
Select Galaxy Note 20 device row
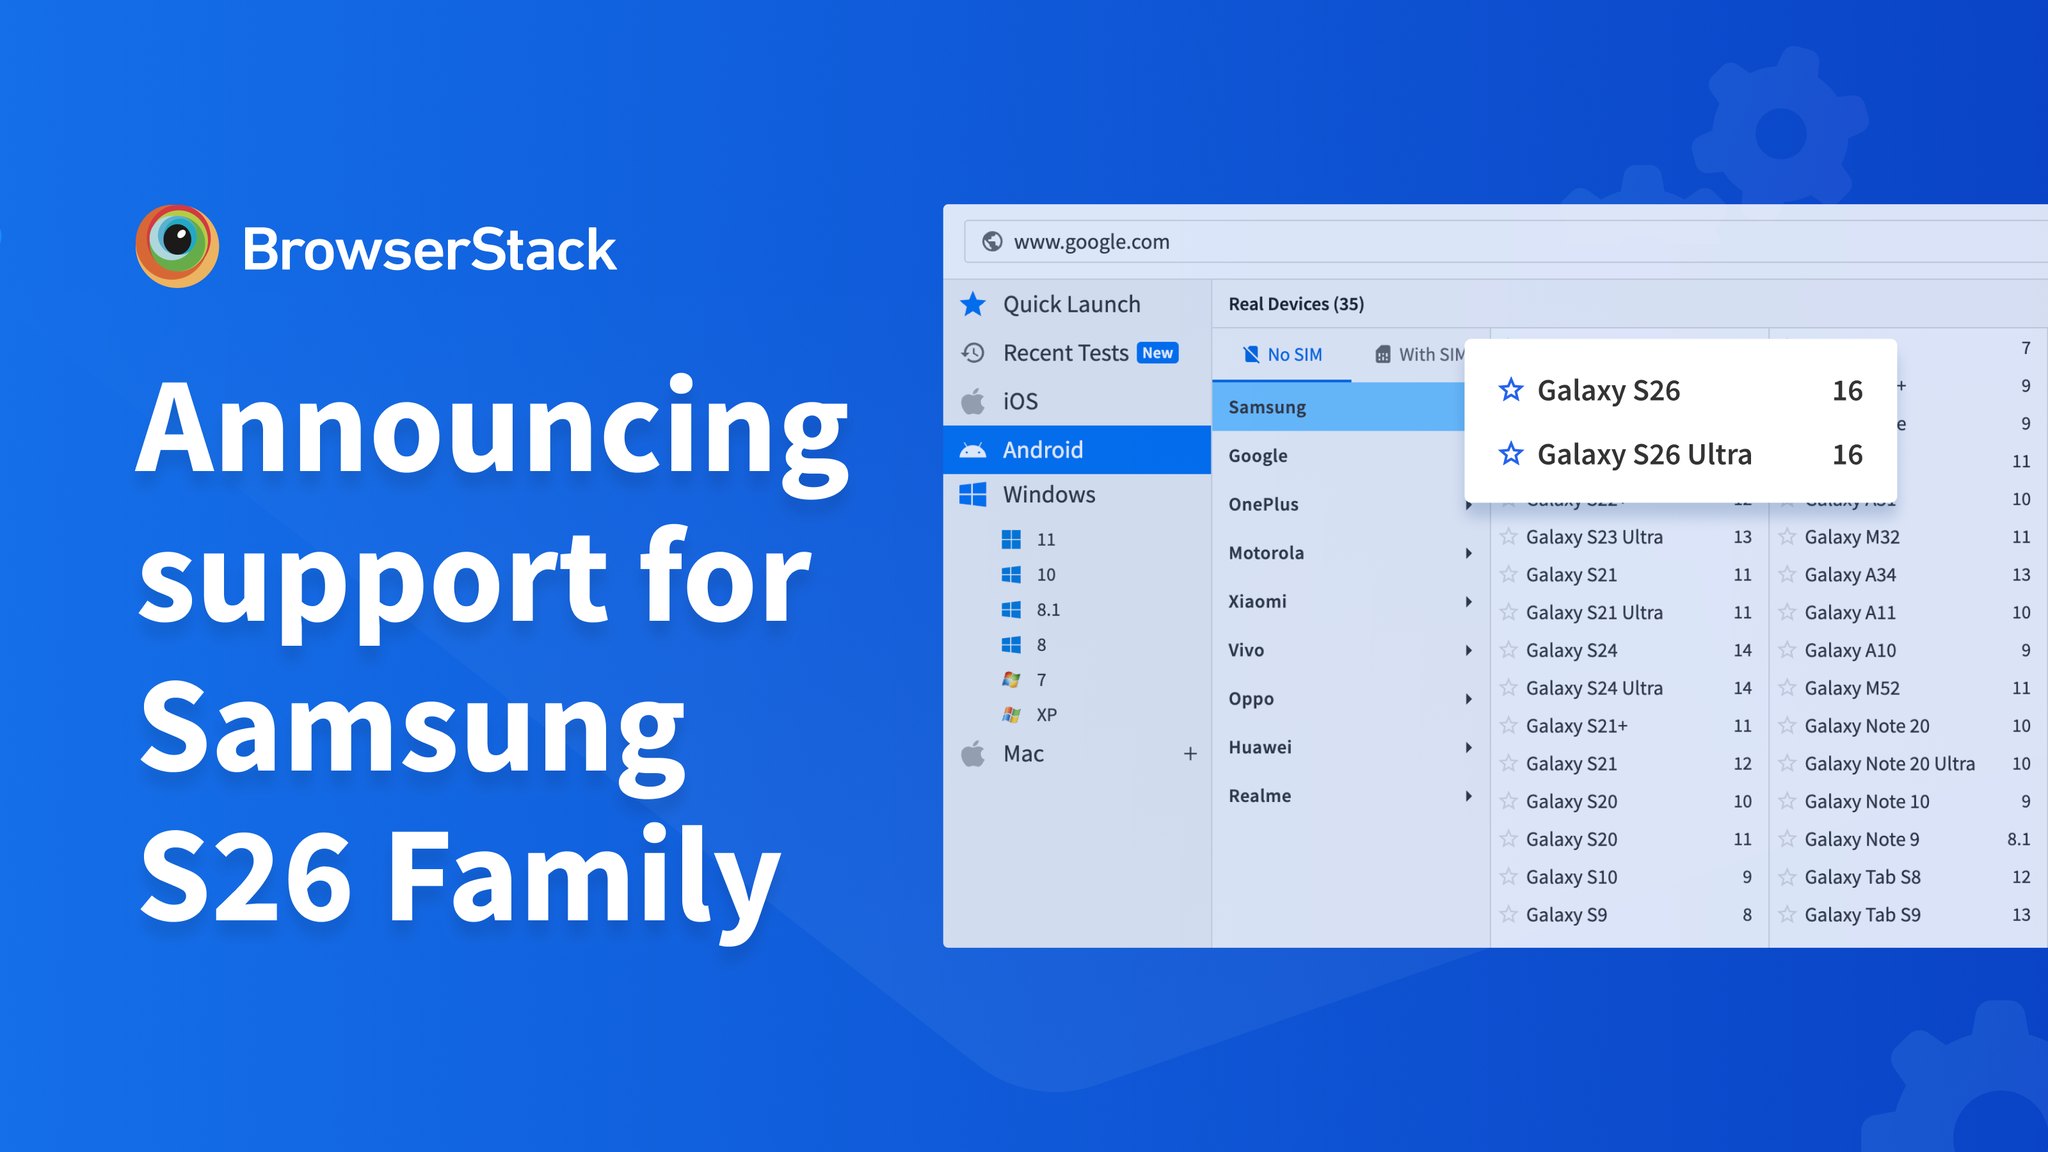pyautogui.click(x=1908, y=726)
